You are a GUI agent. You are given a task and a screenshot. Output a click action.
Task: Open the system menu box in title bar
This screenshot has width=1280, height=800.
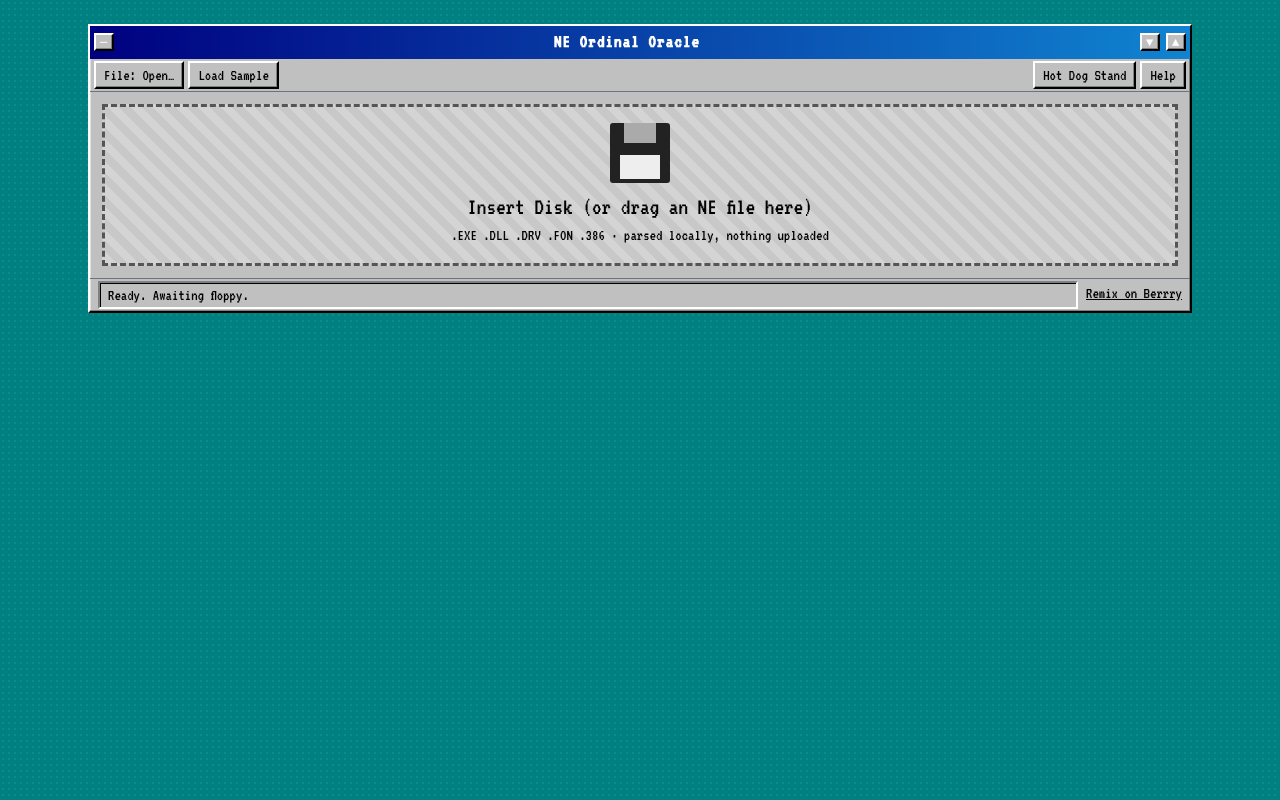(104, 42)
